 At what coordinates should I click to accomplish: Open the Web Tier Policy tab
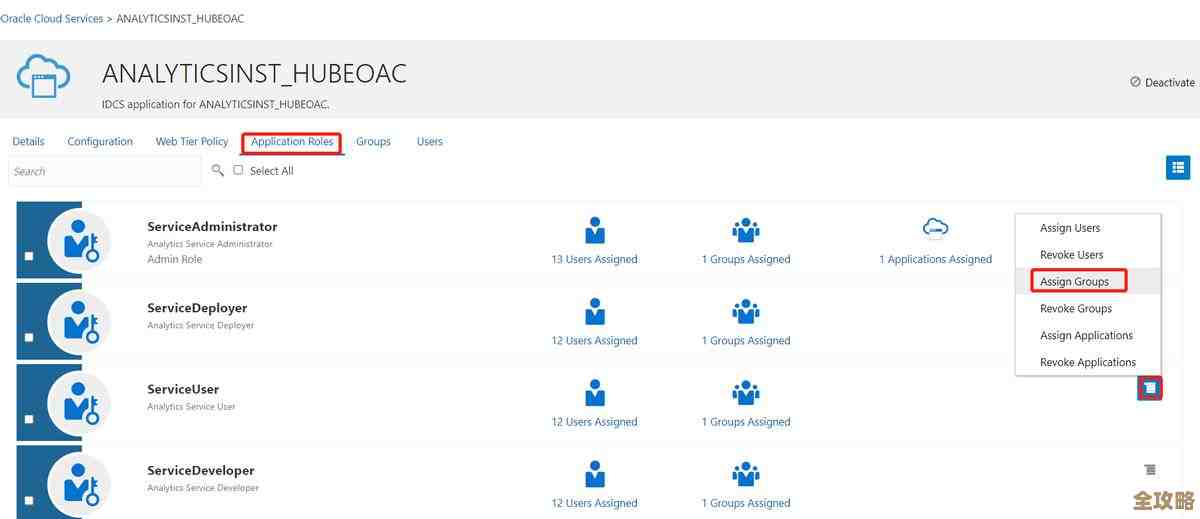click(x=192, y=142)
